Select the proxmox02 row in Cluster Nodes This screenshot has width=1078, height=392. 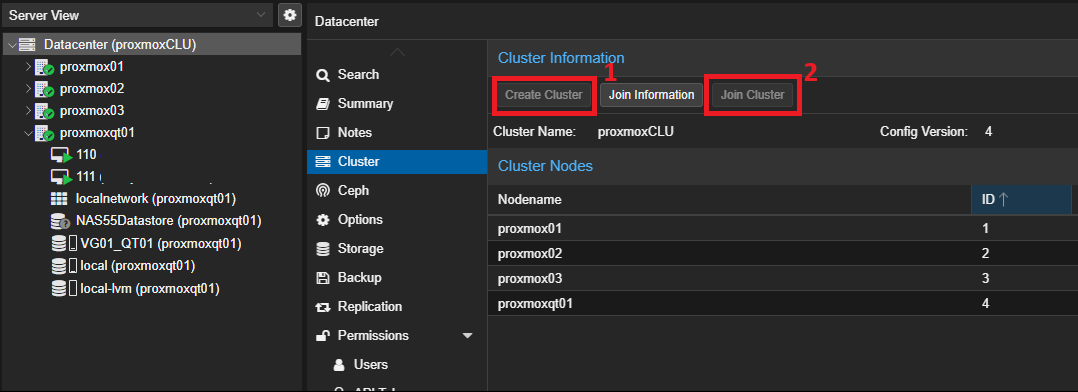[x=782, y=253]
